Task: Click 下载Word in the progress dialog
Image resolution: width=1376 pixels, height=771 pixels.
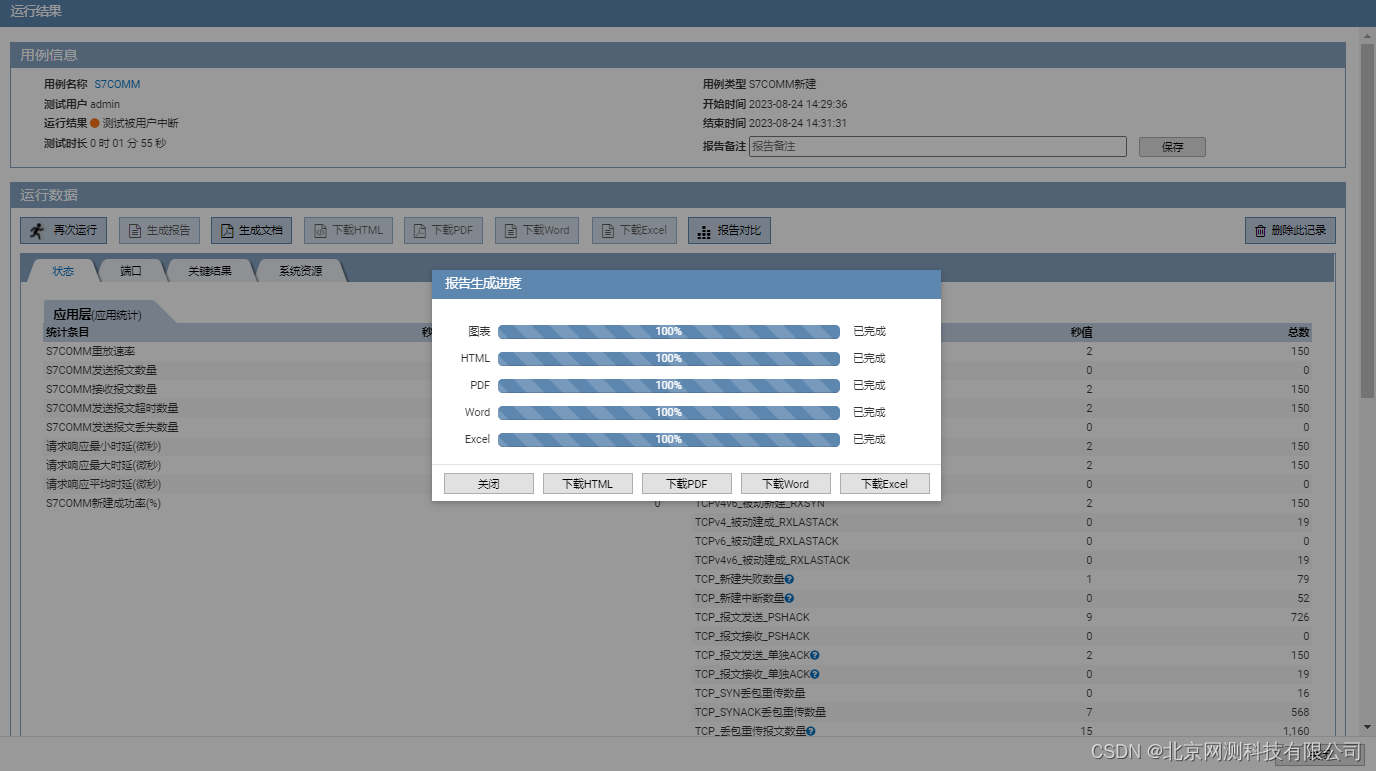Action: 786,484
